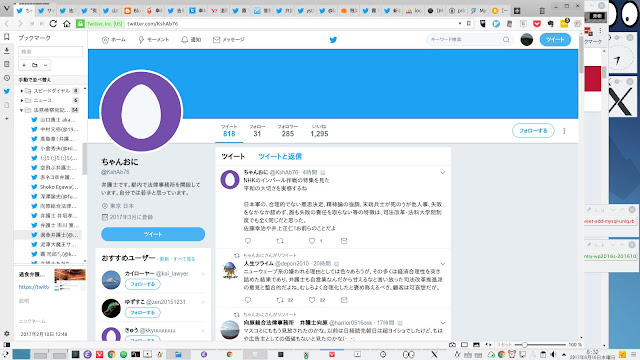
Task: Open Twitter web panel in sidebar
Action: pos(7,91)
